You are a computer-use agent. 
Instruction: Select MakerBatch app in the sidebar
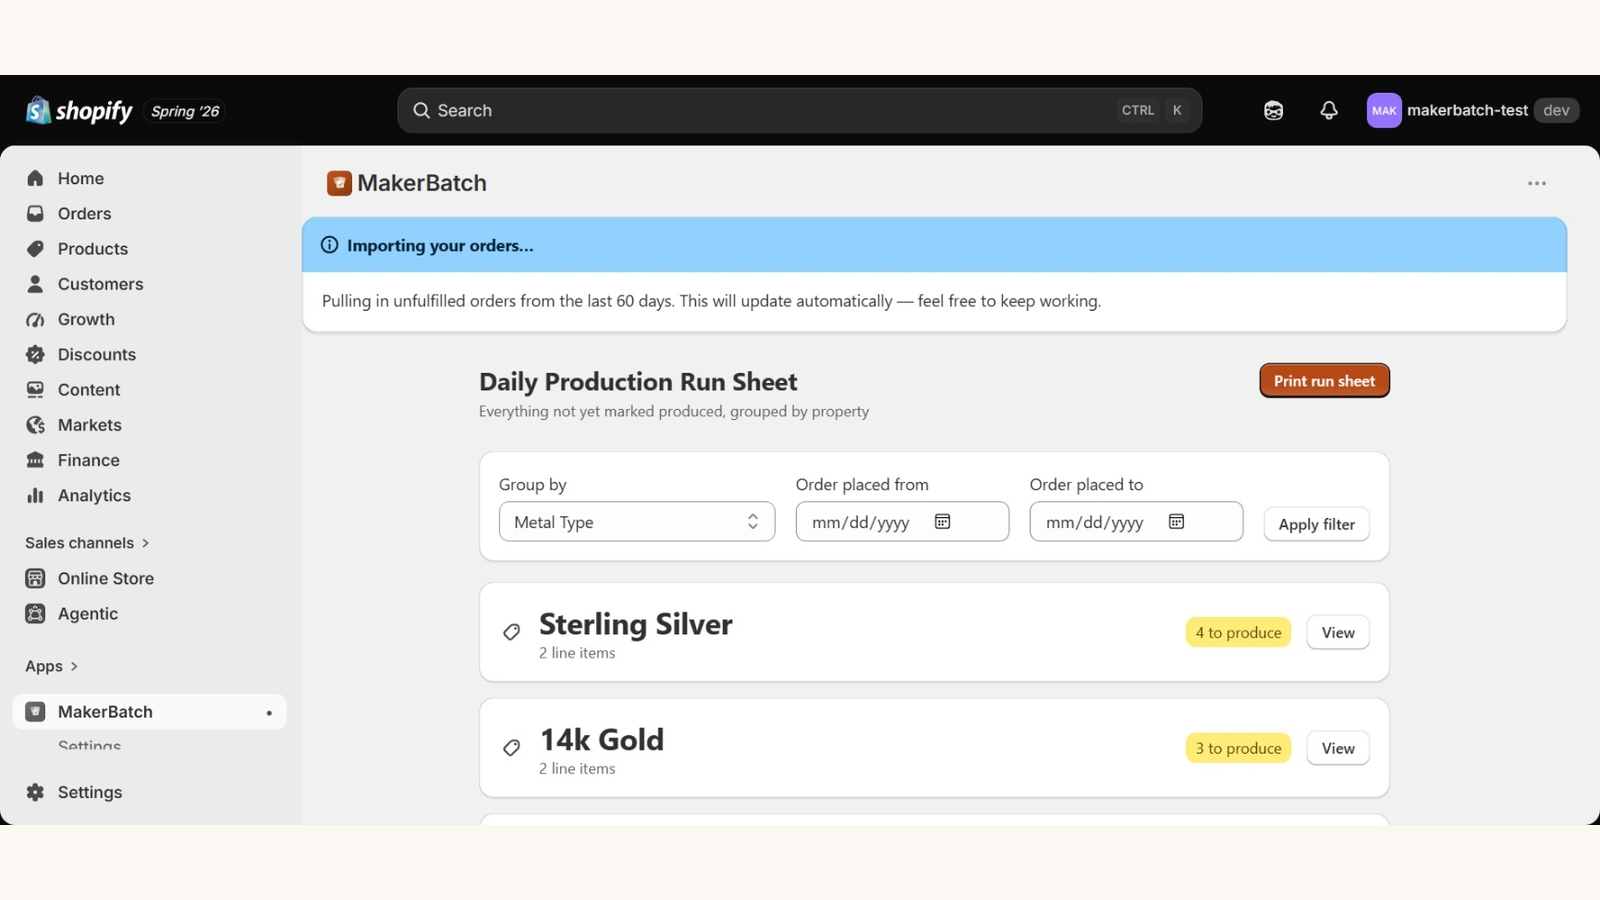click(150, 711)
